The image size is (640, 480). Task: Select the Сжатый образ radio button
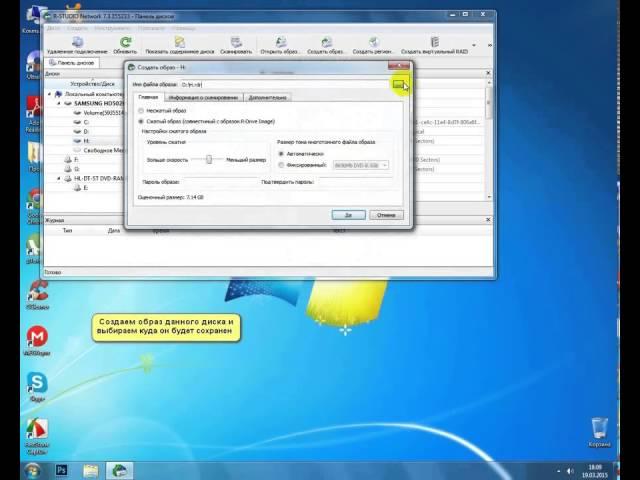pos(141,121)
